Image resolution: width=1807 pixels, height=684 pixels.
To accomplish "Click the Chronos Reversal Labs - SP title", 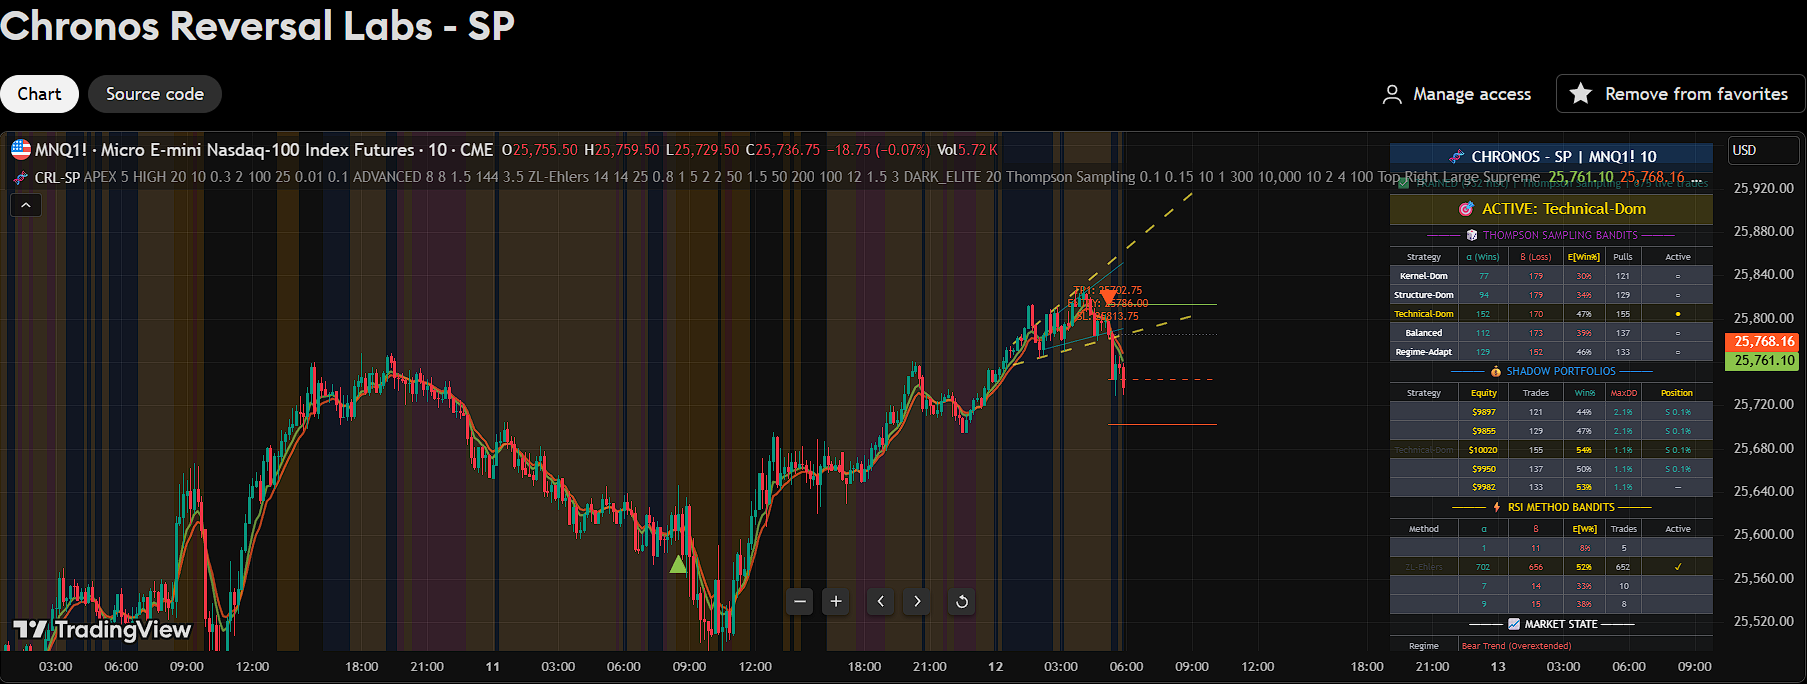I will 257,25.
